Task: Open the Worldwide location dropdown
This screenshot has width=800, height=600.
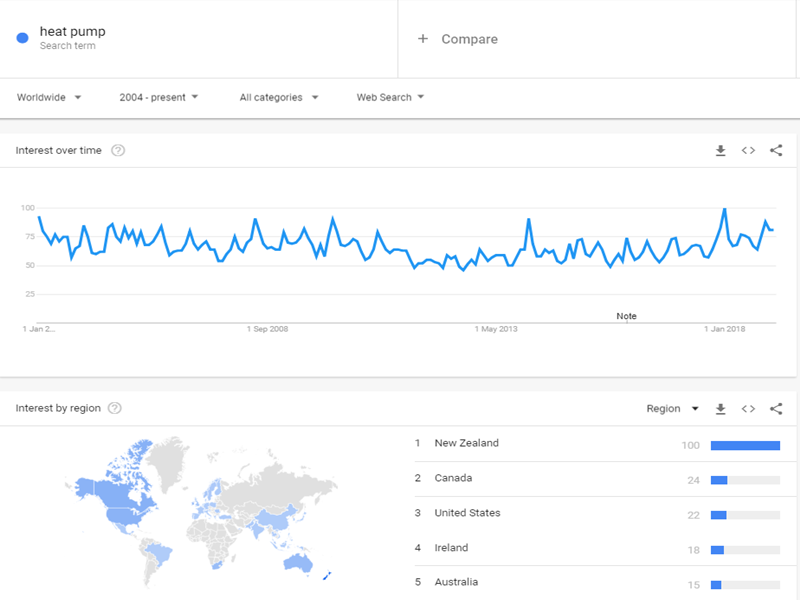Action: point(49,97)
